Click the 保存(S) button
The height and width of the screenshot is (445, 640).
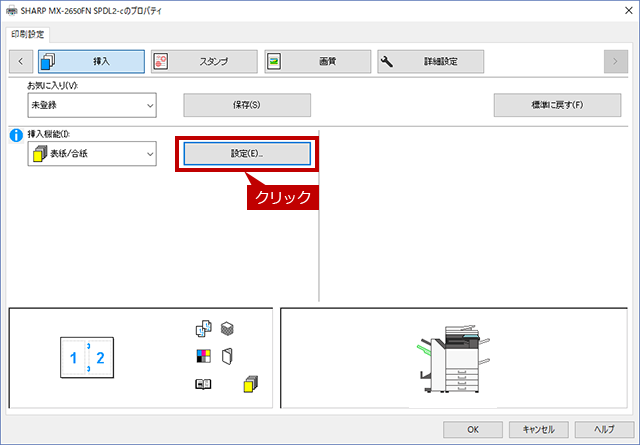(x=247, y=105)
